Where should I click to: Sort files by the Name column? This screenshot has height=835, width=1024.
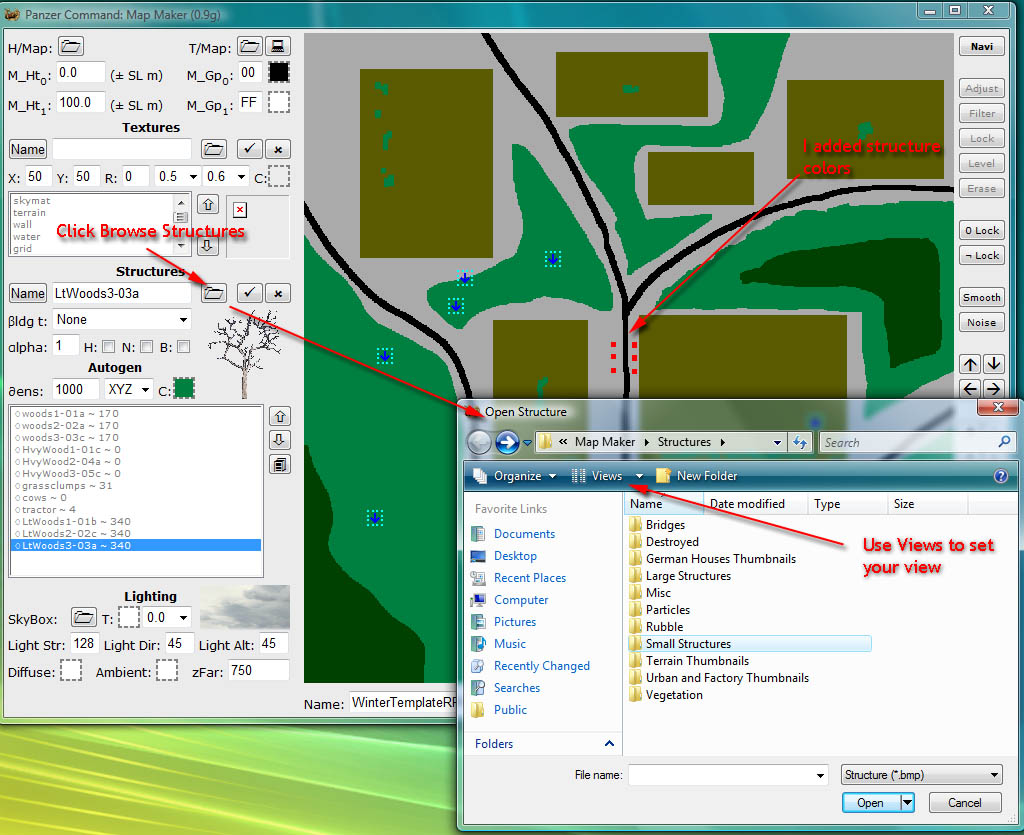tap(663, 504)
